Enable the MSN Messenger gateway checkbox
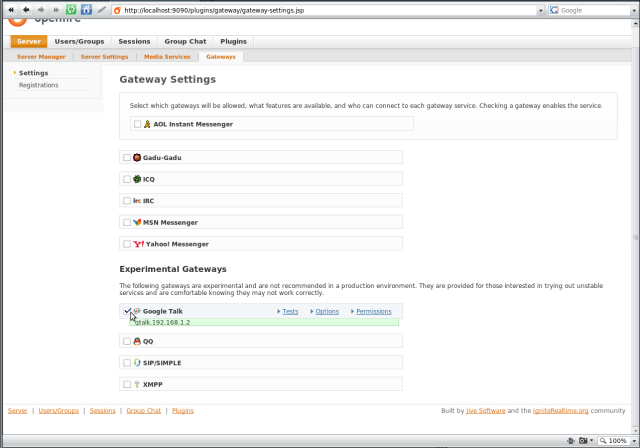This screenshot has height=448, width=640. pos(127,222)
